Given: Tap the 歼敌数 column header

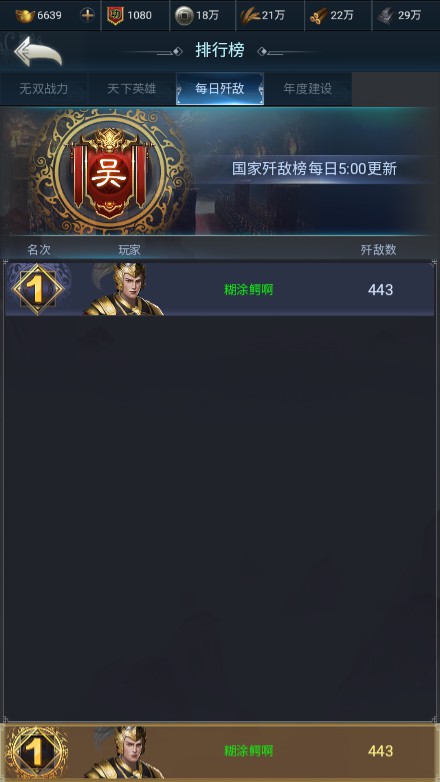Looking at the screenshot, I should tap(378, 250).
